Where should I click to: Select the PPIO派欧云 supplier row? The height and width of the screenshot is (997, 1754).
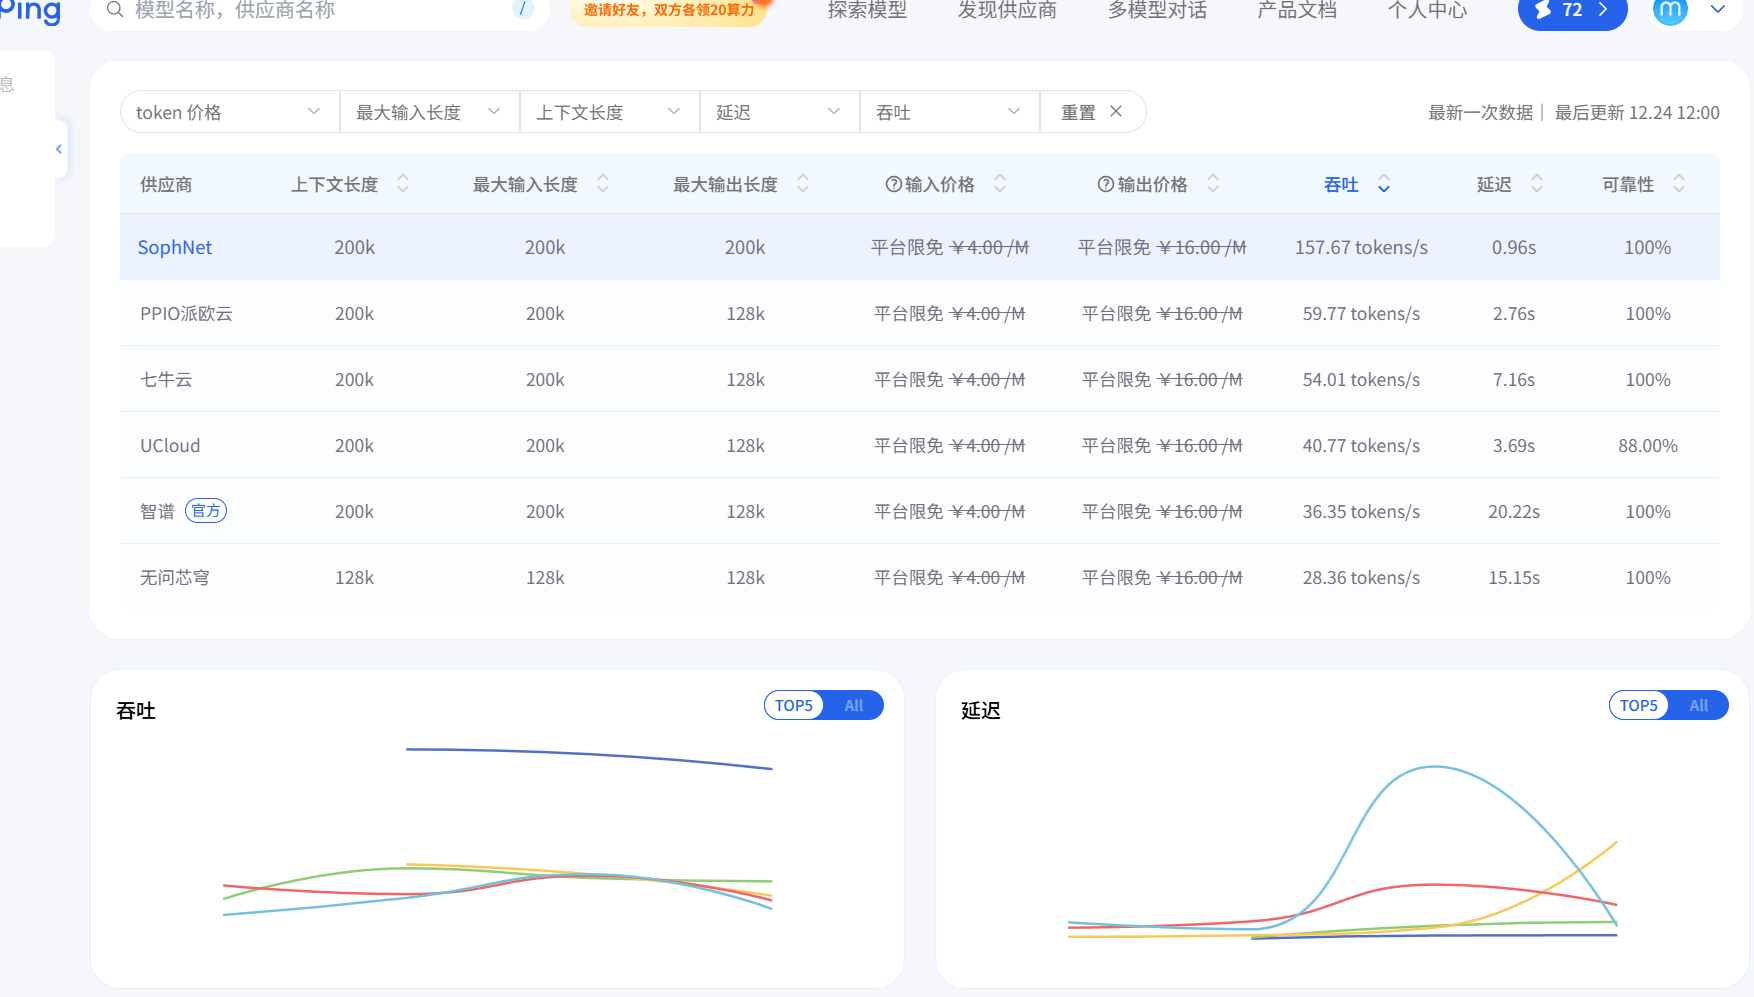point(920,313)
